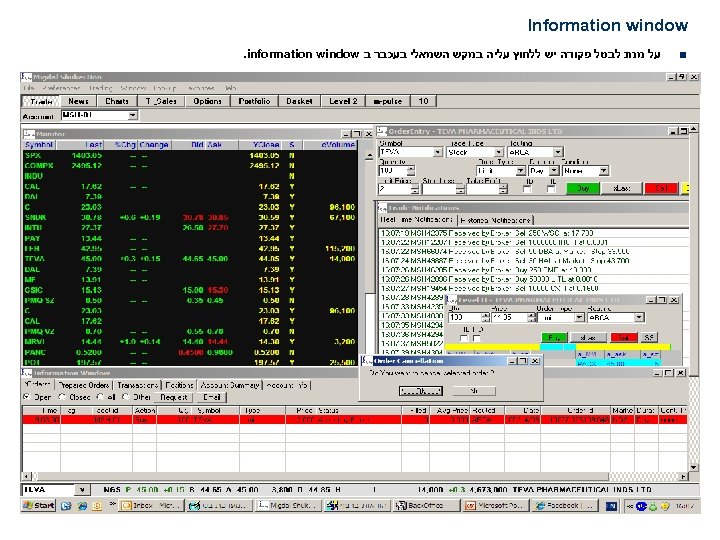
Task: Click the limit price stepper in Order Entry
Action: pos(415,189)
